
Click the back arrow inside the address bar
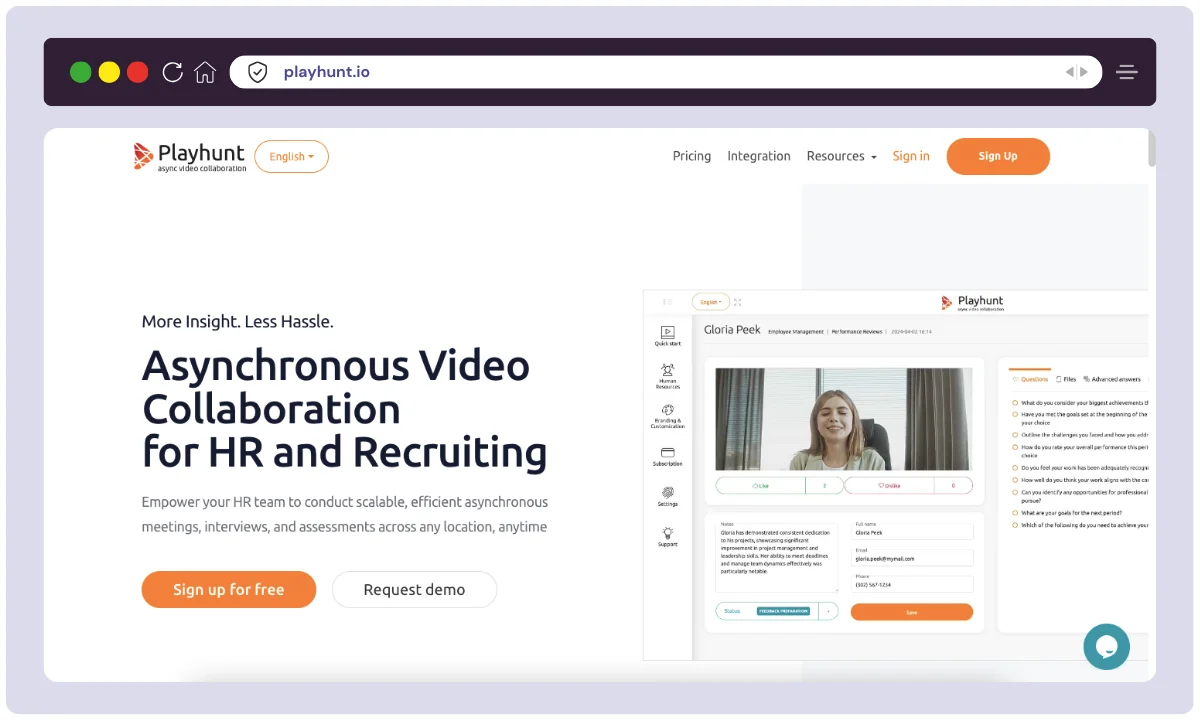1070,72
